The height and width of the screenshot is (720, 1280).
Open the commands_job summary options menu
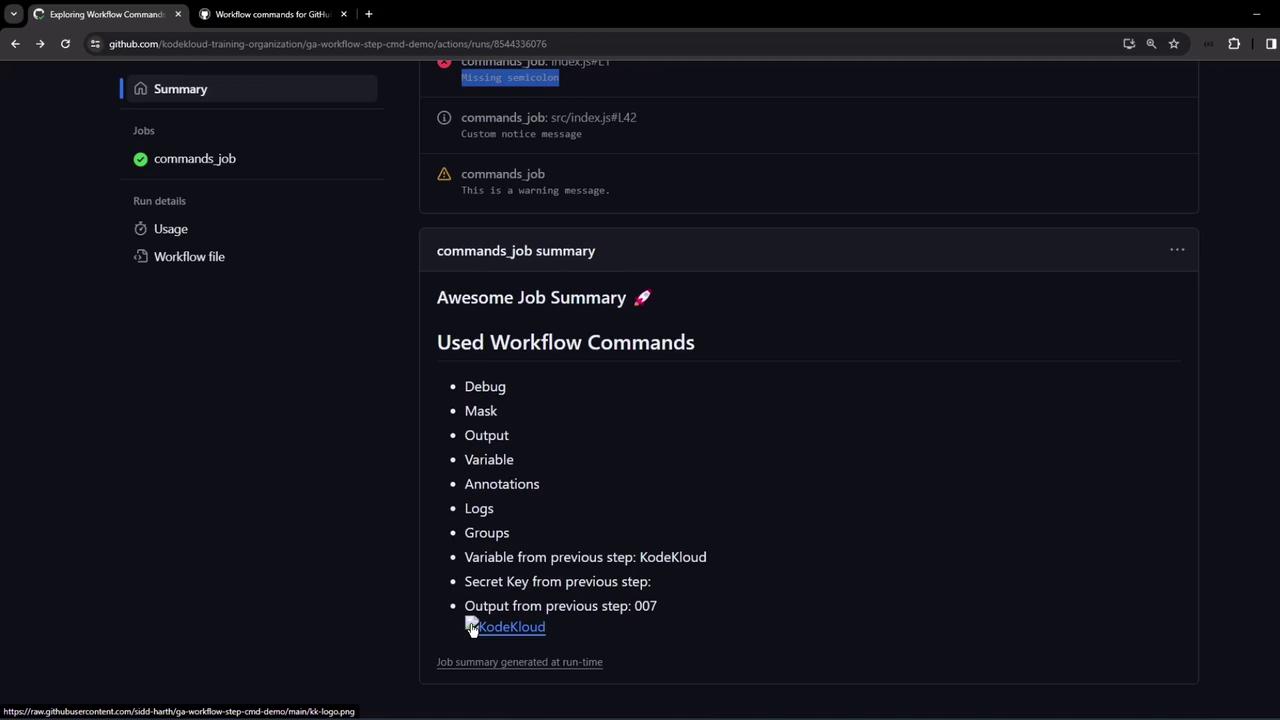point(1177,250)
